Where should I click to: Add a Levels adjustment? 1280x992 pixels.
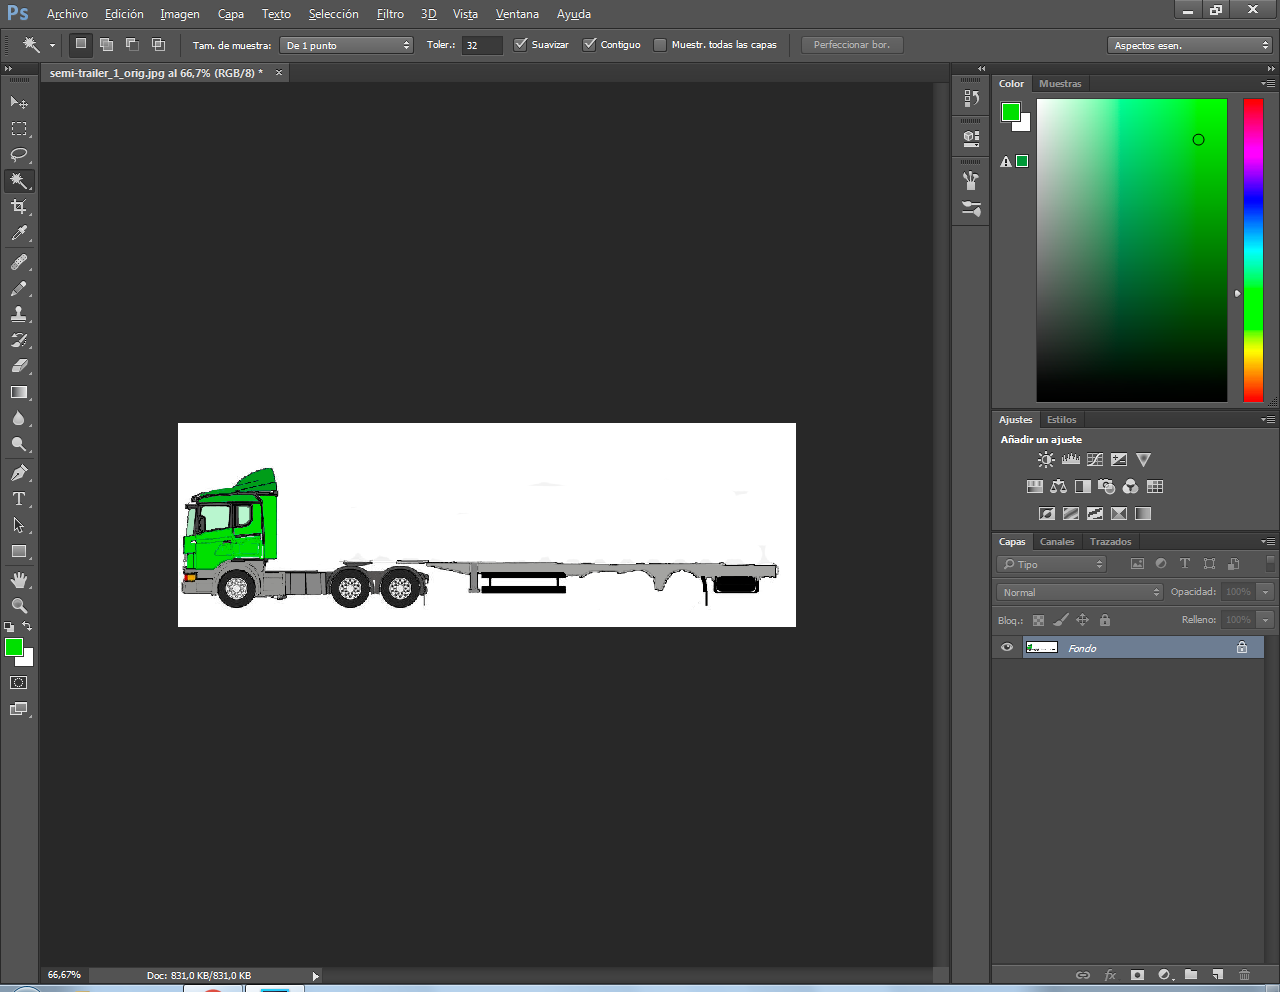click(1071, 460)
